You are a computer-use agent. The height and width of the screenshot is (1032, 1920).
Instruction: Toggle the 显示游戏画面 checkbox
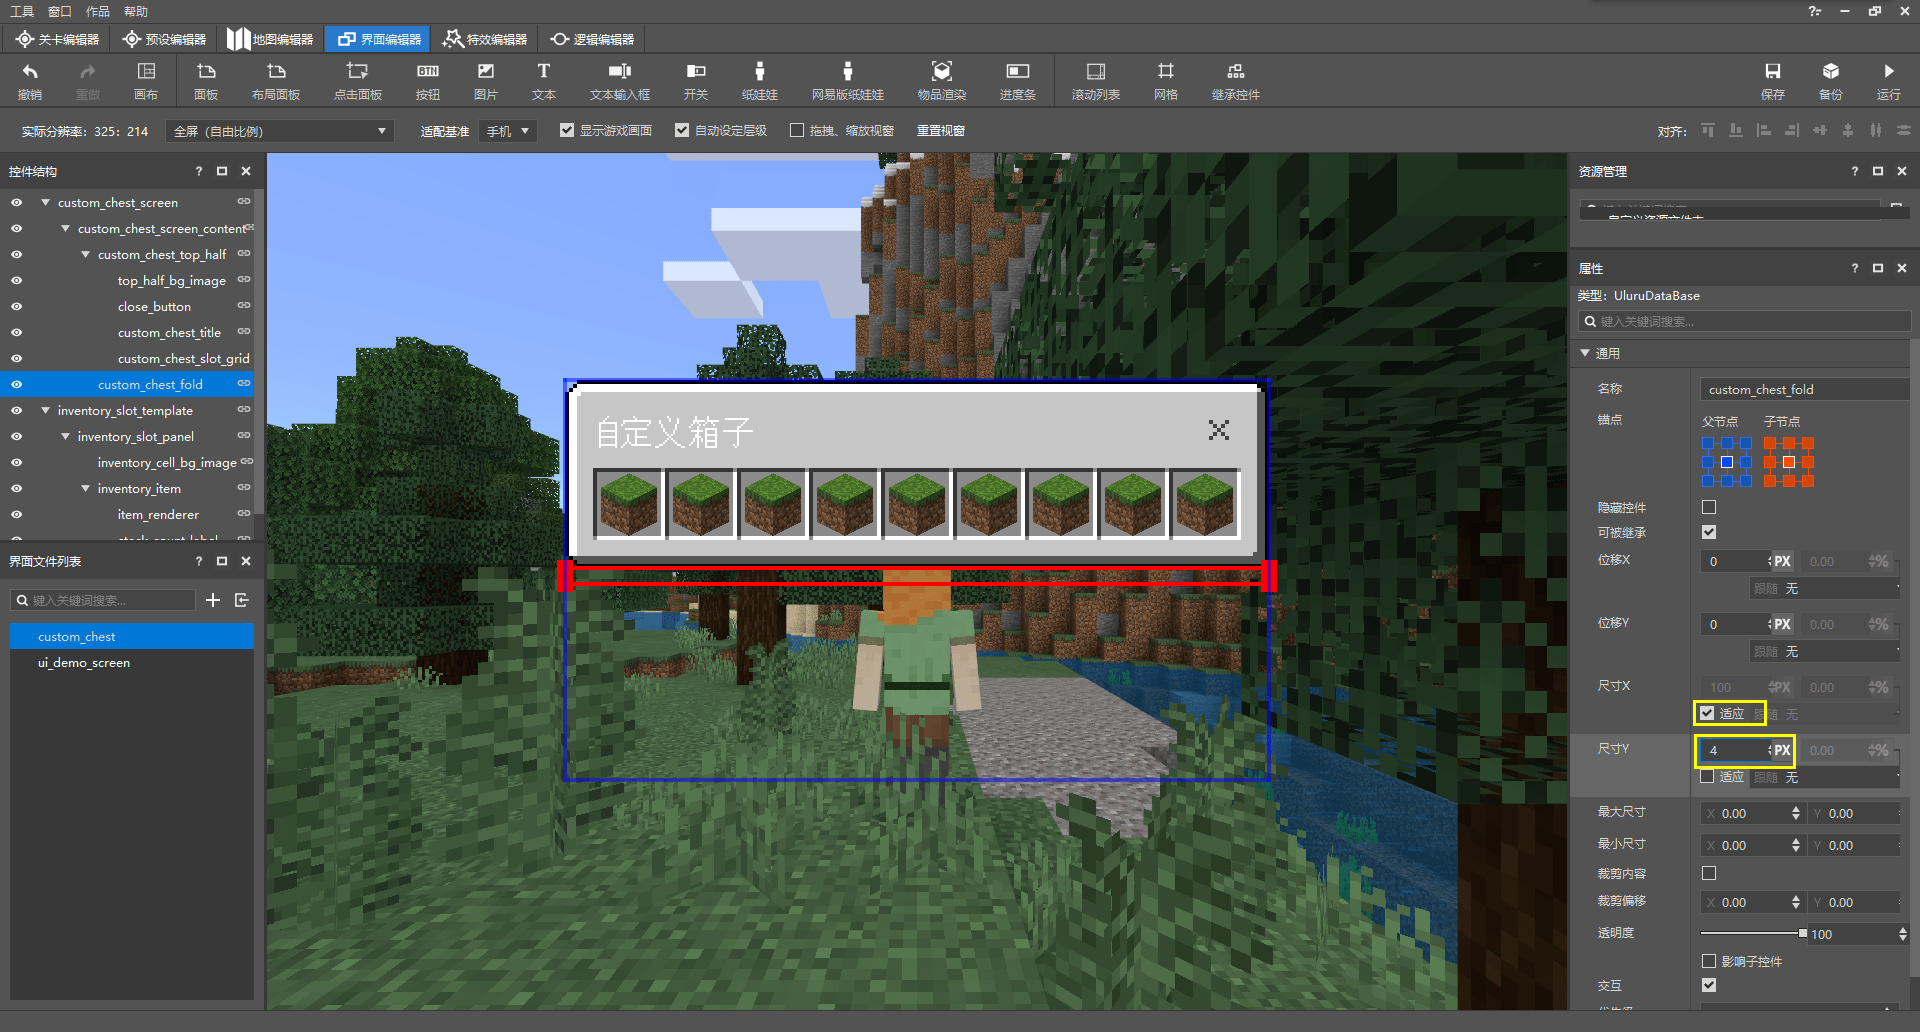pos(567,131)
